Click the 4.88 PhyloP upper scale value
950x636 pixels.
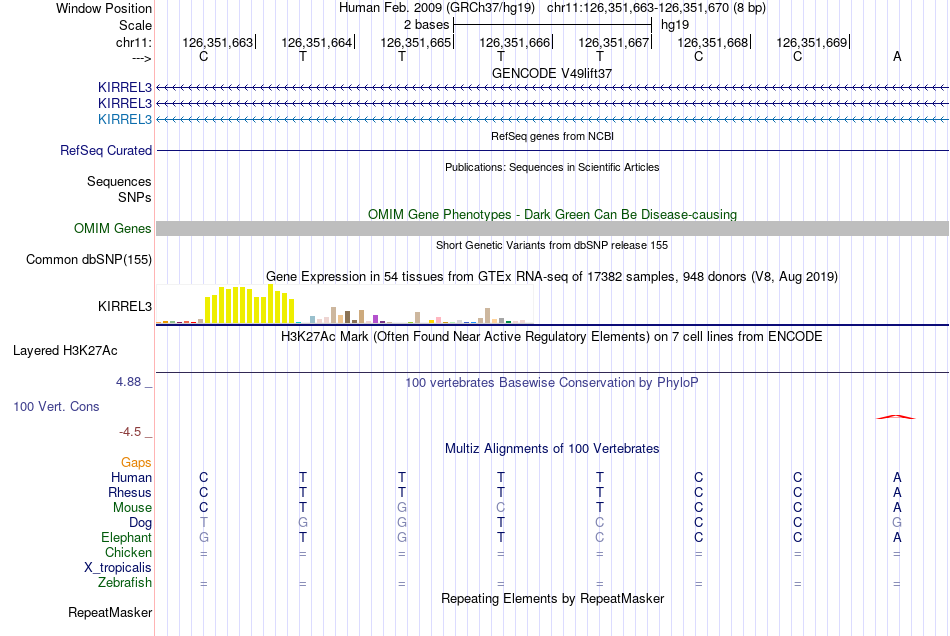128,382
